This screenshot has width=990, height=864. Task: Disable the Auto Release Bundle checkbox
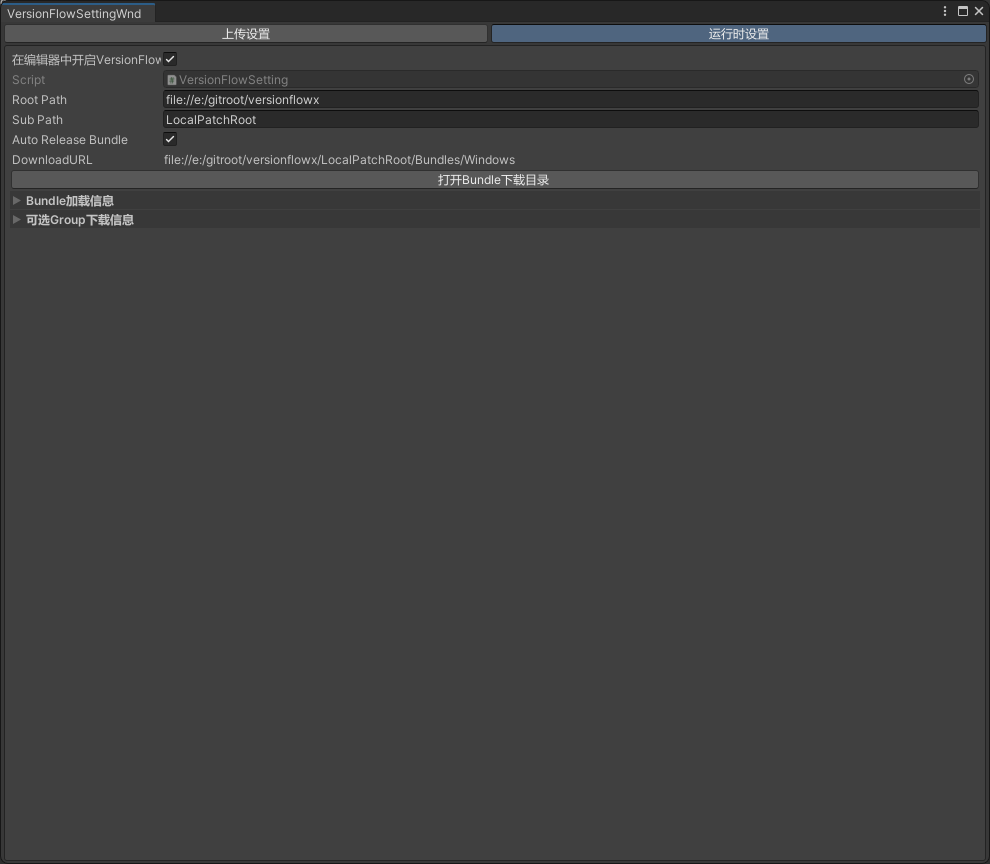170,140
